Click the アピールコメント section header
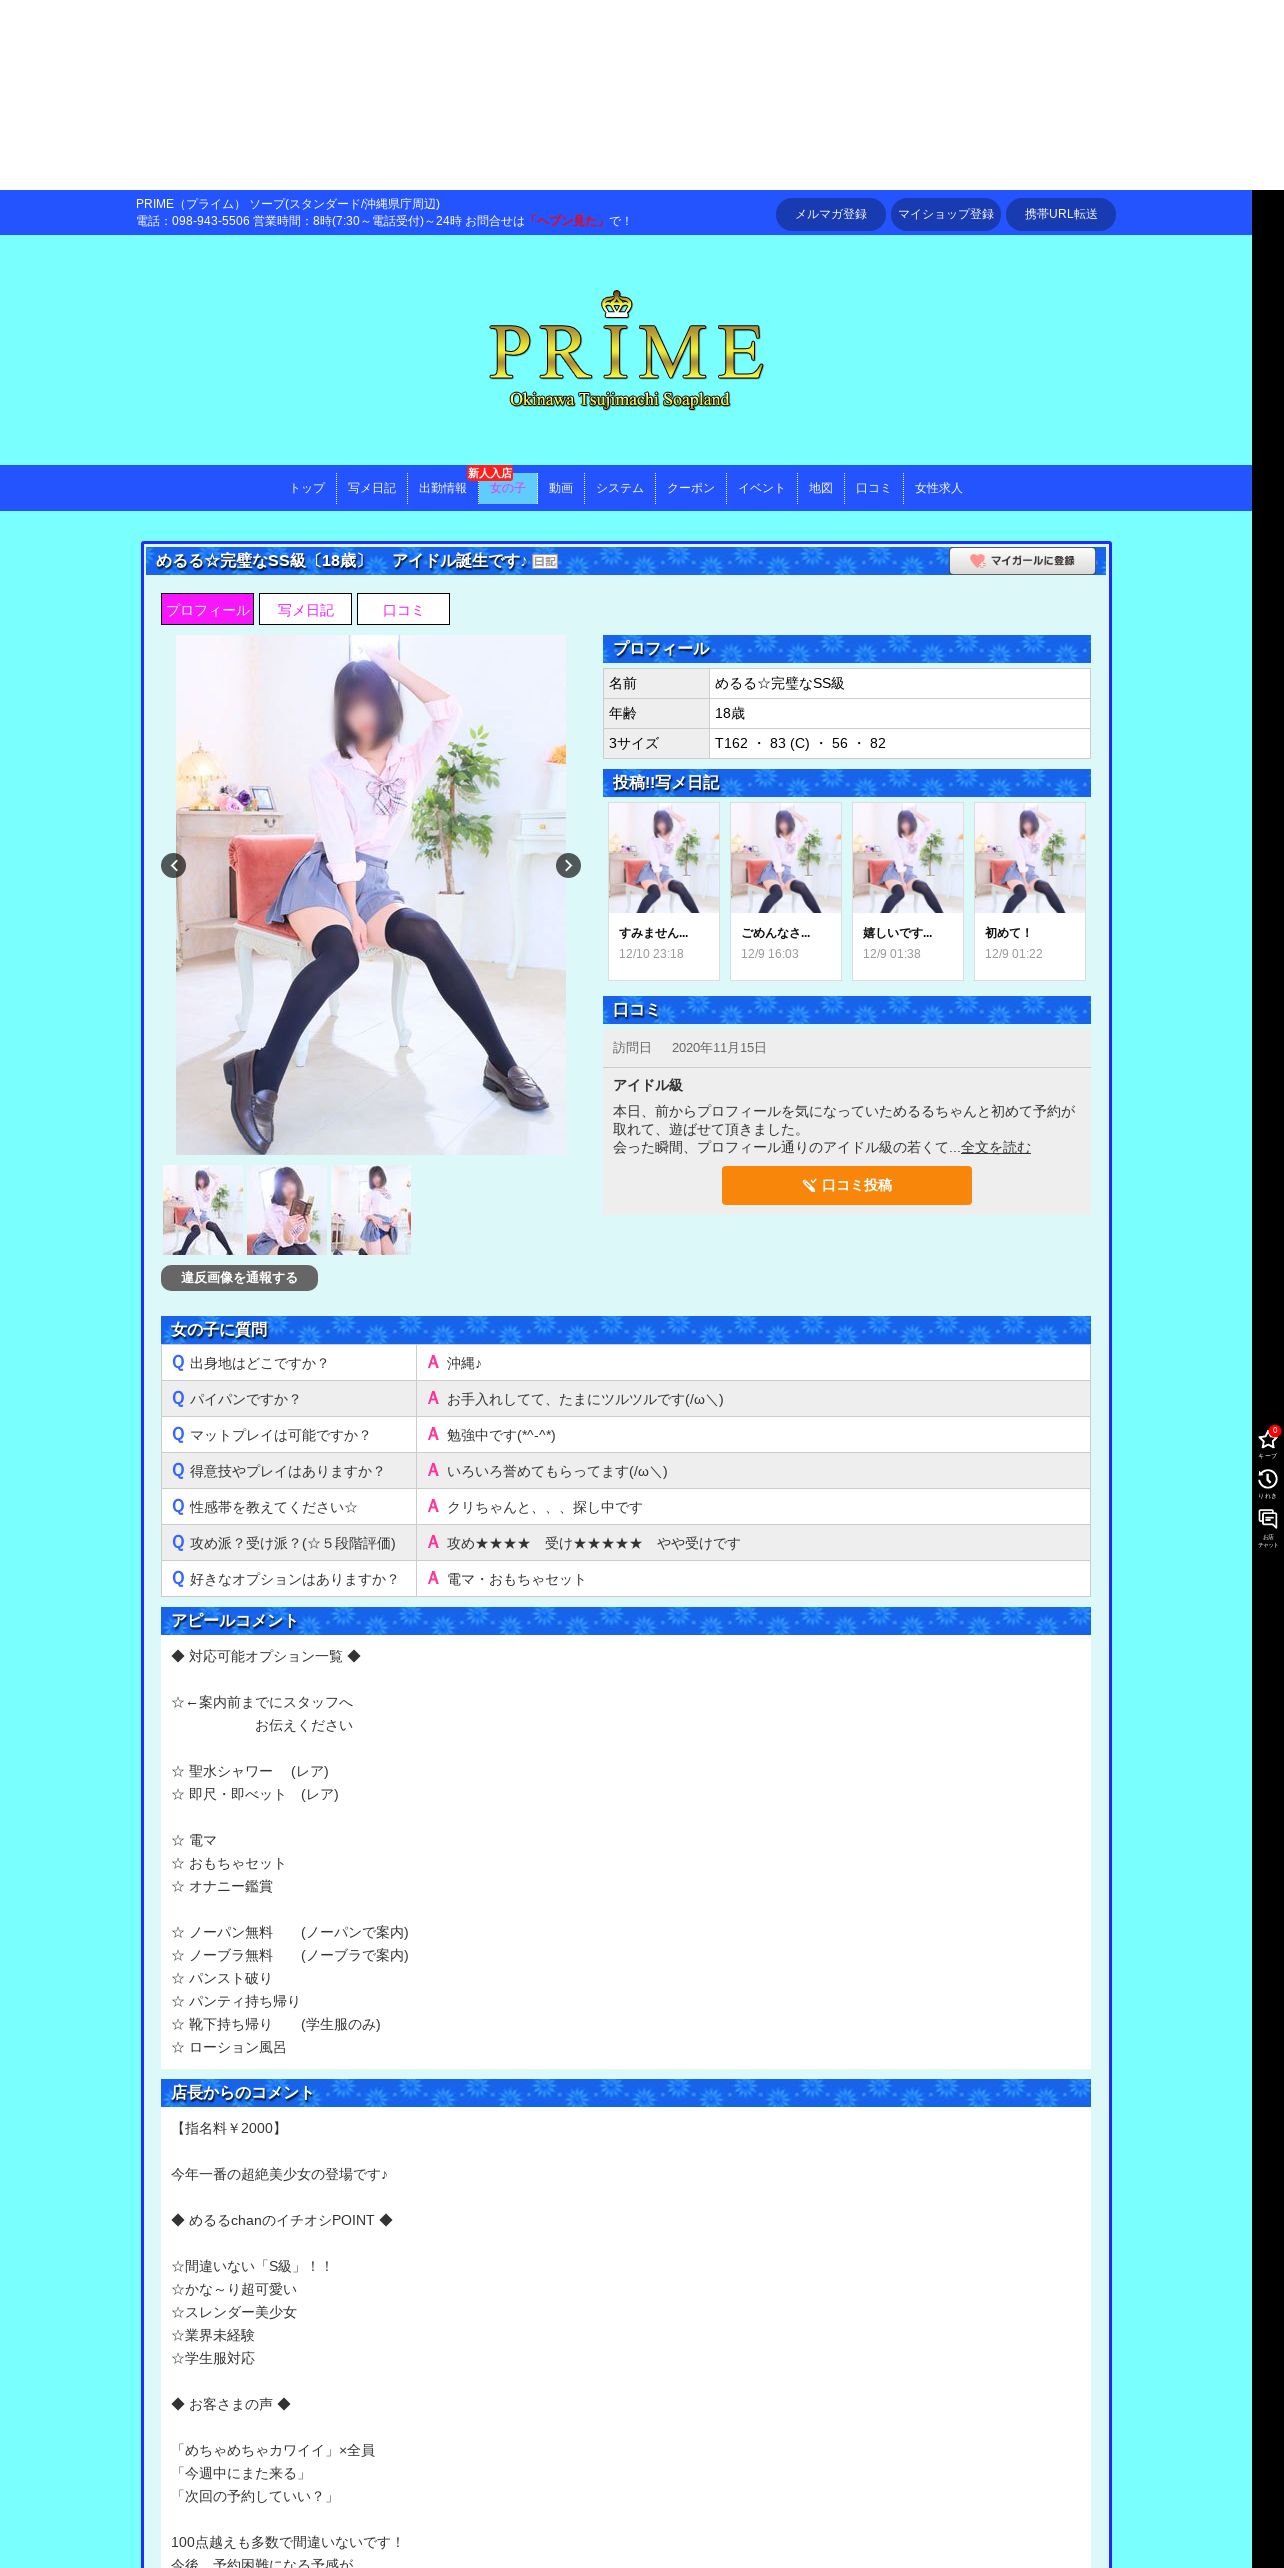Viewport: 1284px width, 2568px height. 626,1621
